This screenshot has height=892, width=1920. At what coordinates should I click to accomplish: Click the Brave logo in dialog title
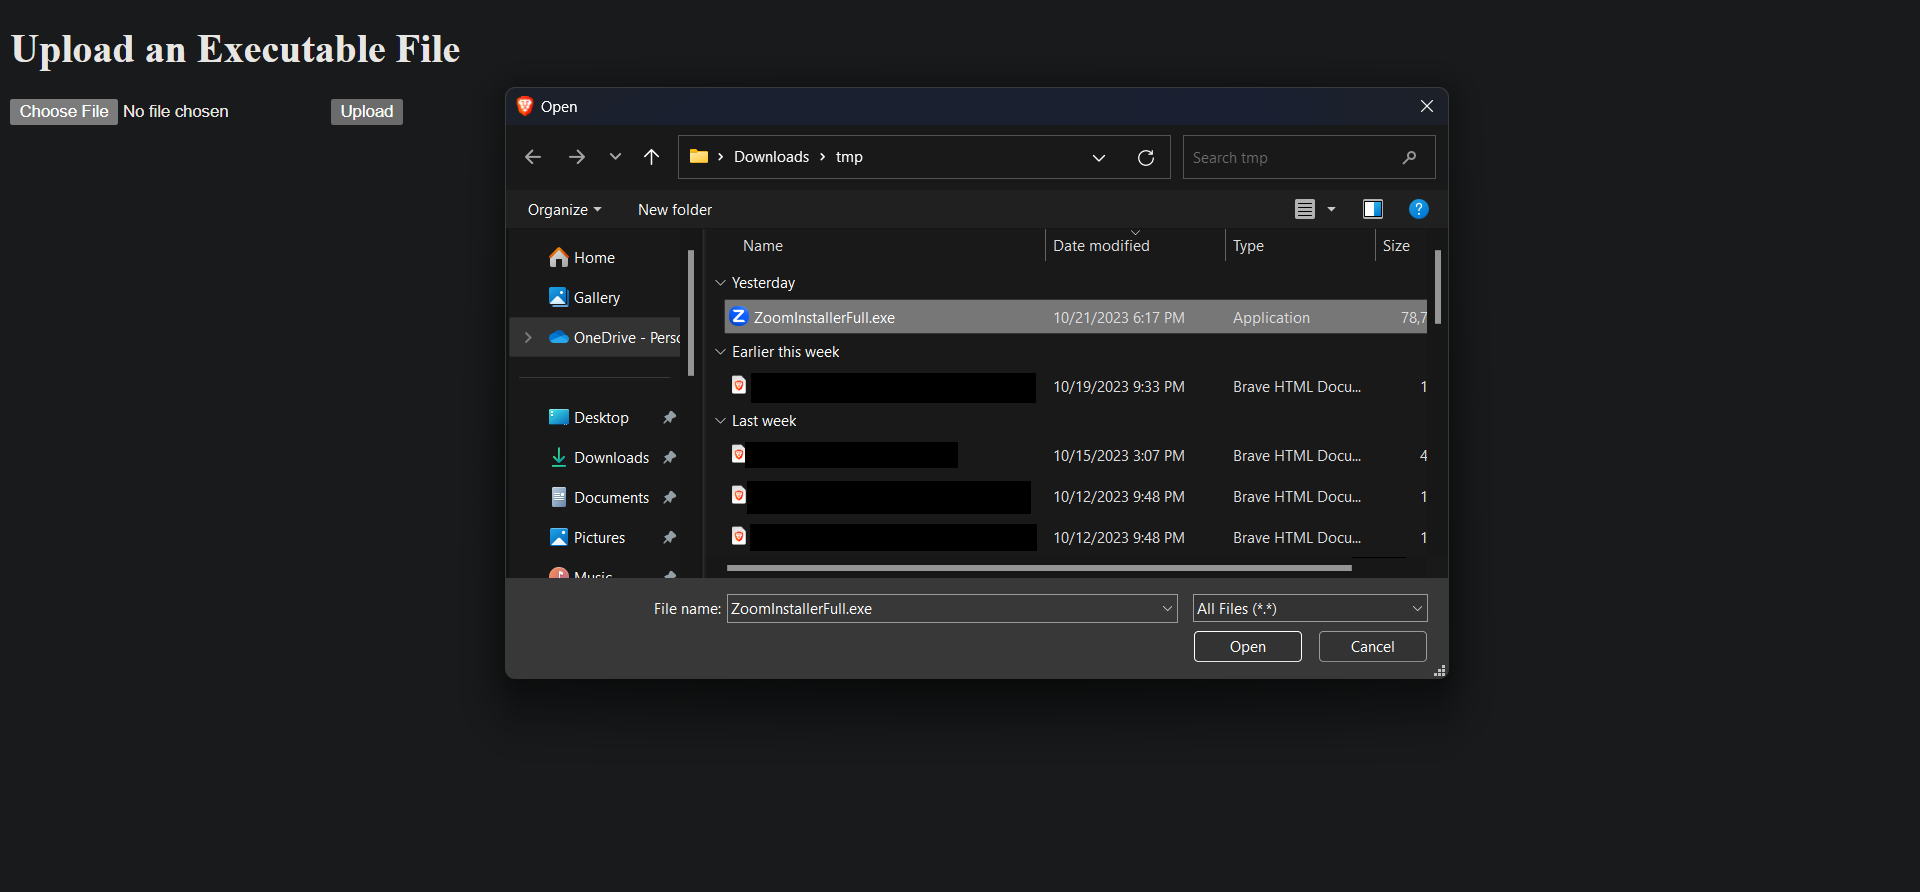click(x=525, y=106)
